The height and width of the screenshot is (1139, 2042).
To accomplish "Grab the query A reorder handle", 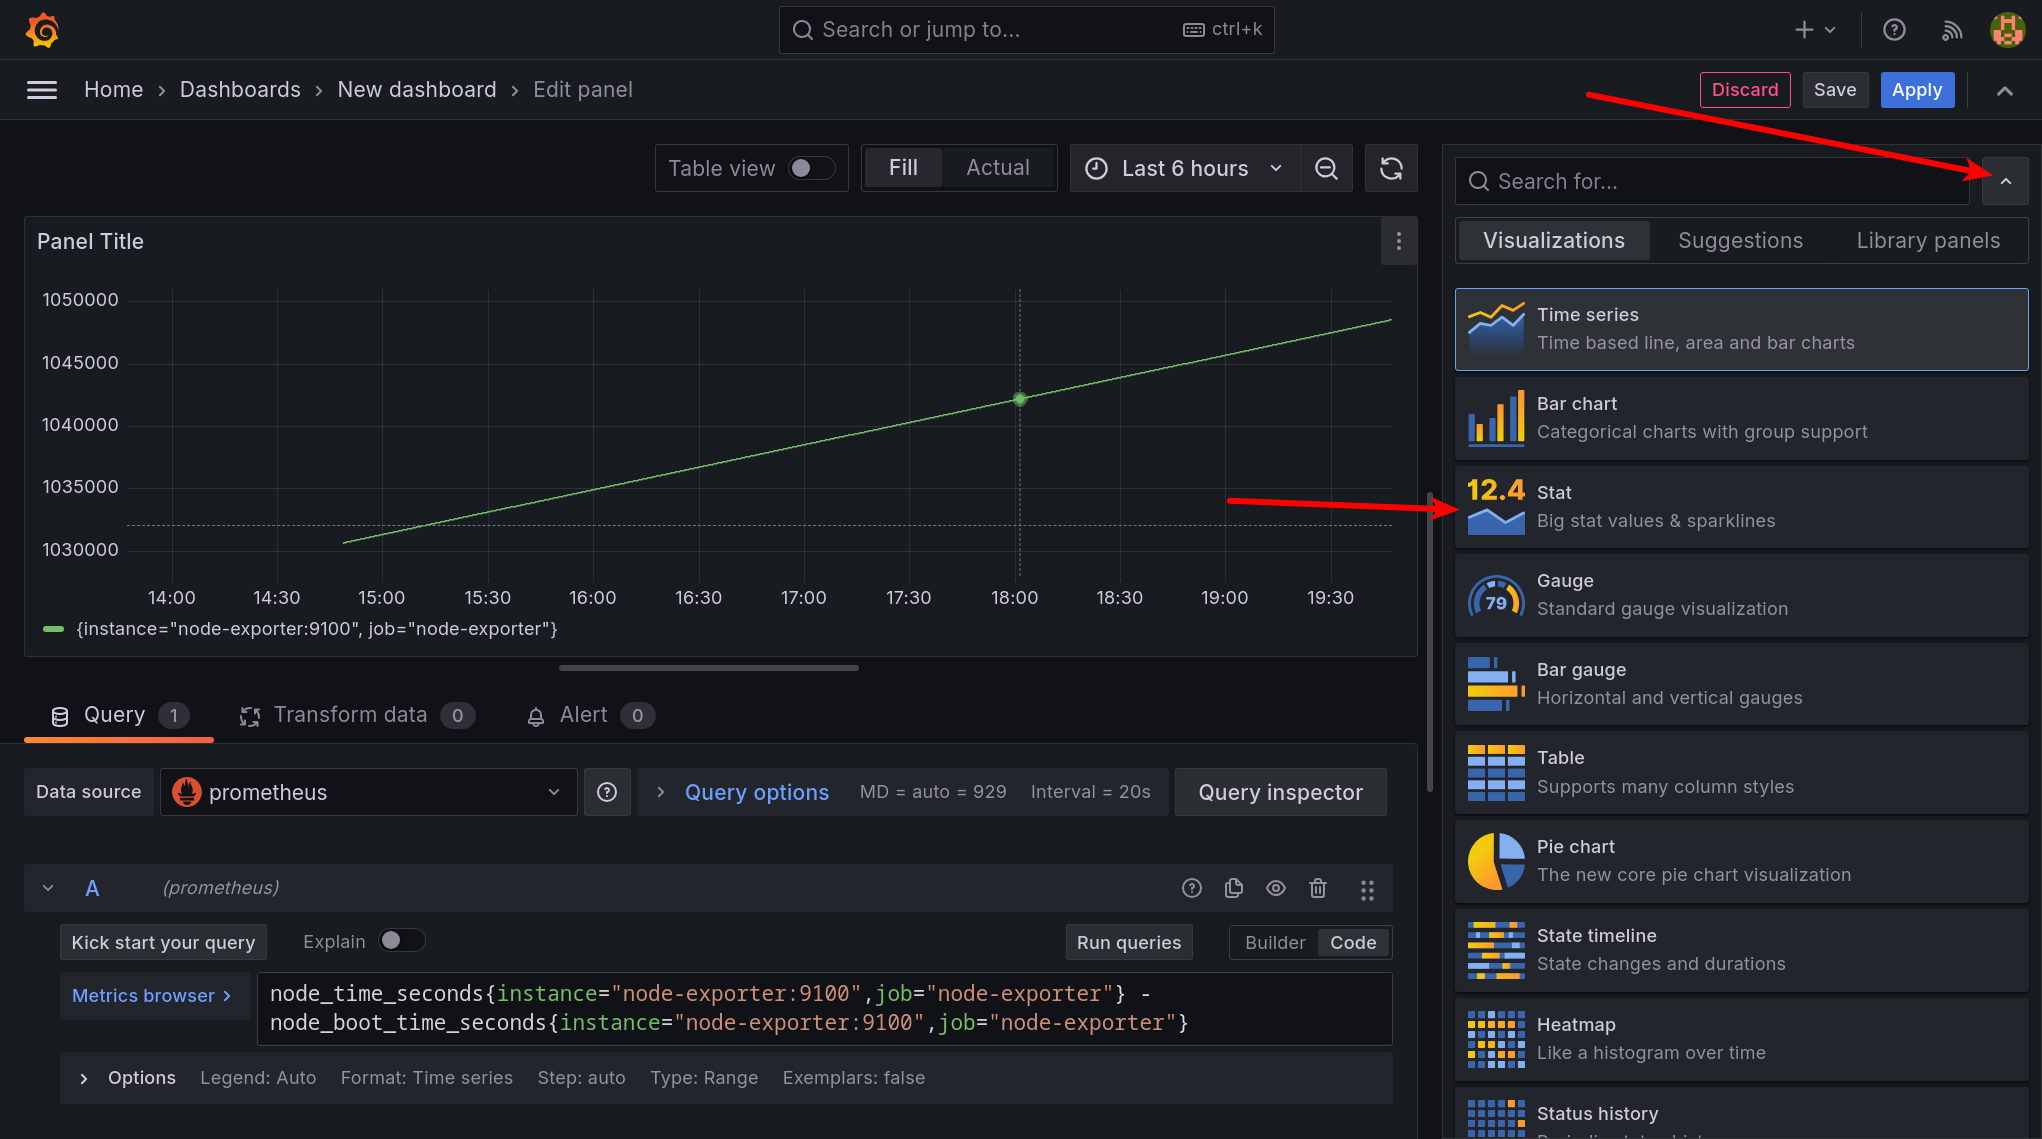I will click(1367, 889).
